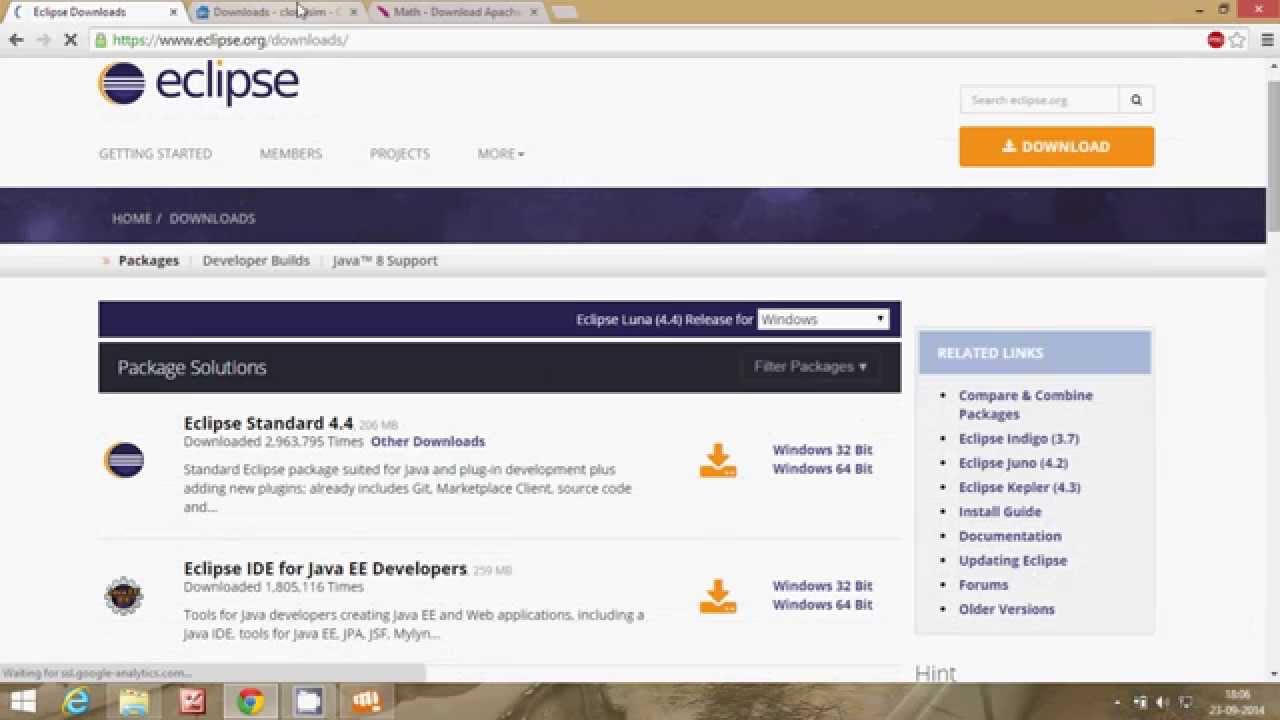Select the Packages sub-tab
1280x720 pixels.
click(x=148, y=260)
